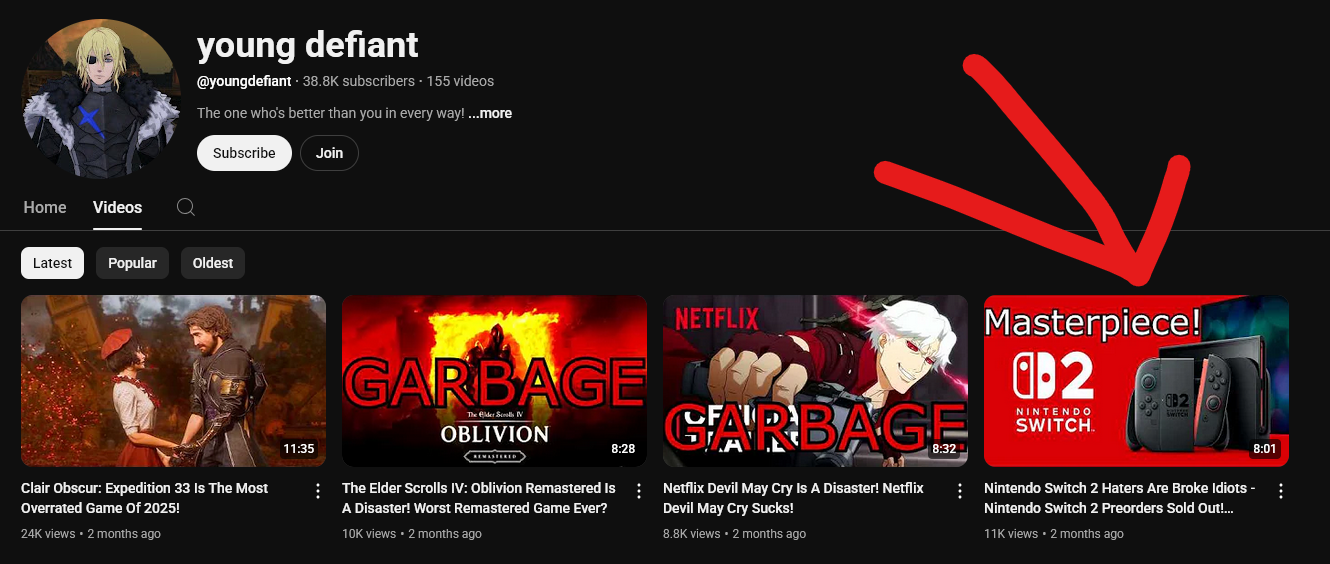The height and width of the screenshot is (564, 1330).
Task: Open Nintendo Switch 2 Haters video title
Action: pos(1120,498)
